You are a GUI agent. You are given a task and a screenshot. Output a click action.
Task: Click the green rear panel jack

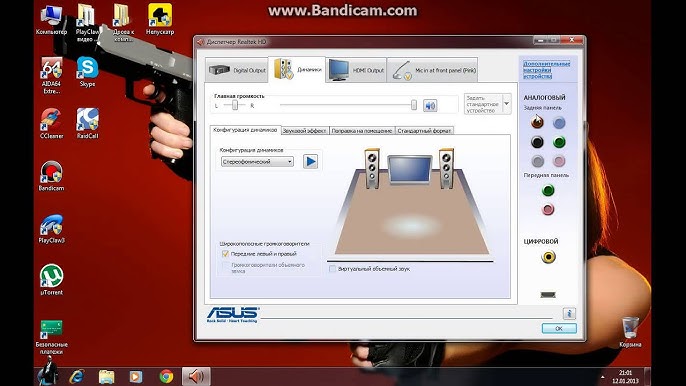click(559, 142)
